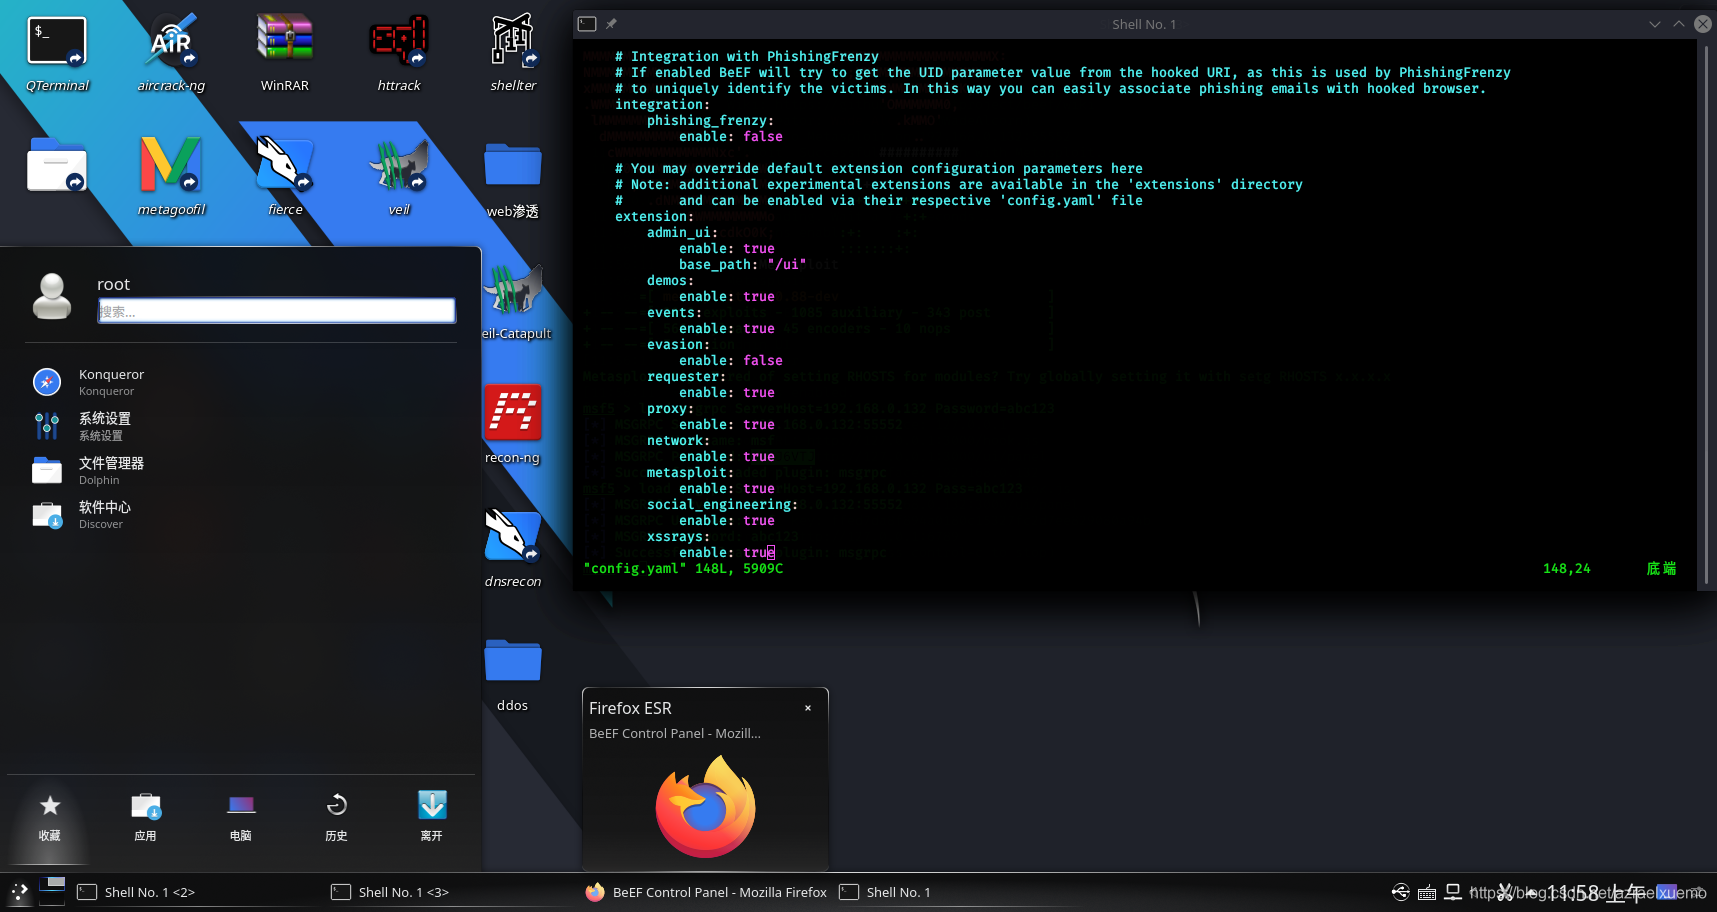Screen dimensions: 1717x912
Task: Click the 'base_path: "/ui"' line in terminal
Action: (x=743, y=264)
